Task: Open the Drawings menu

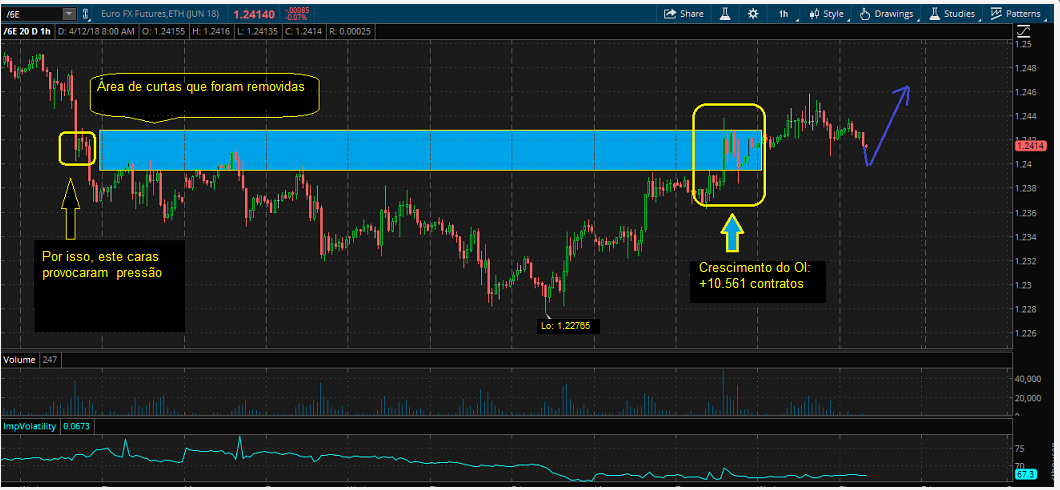Action: 889,14
